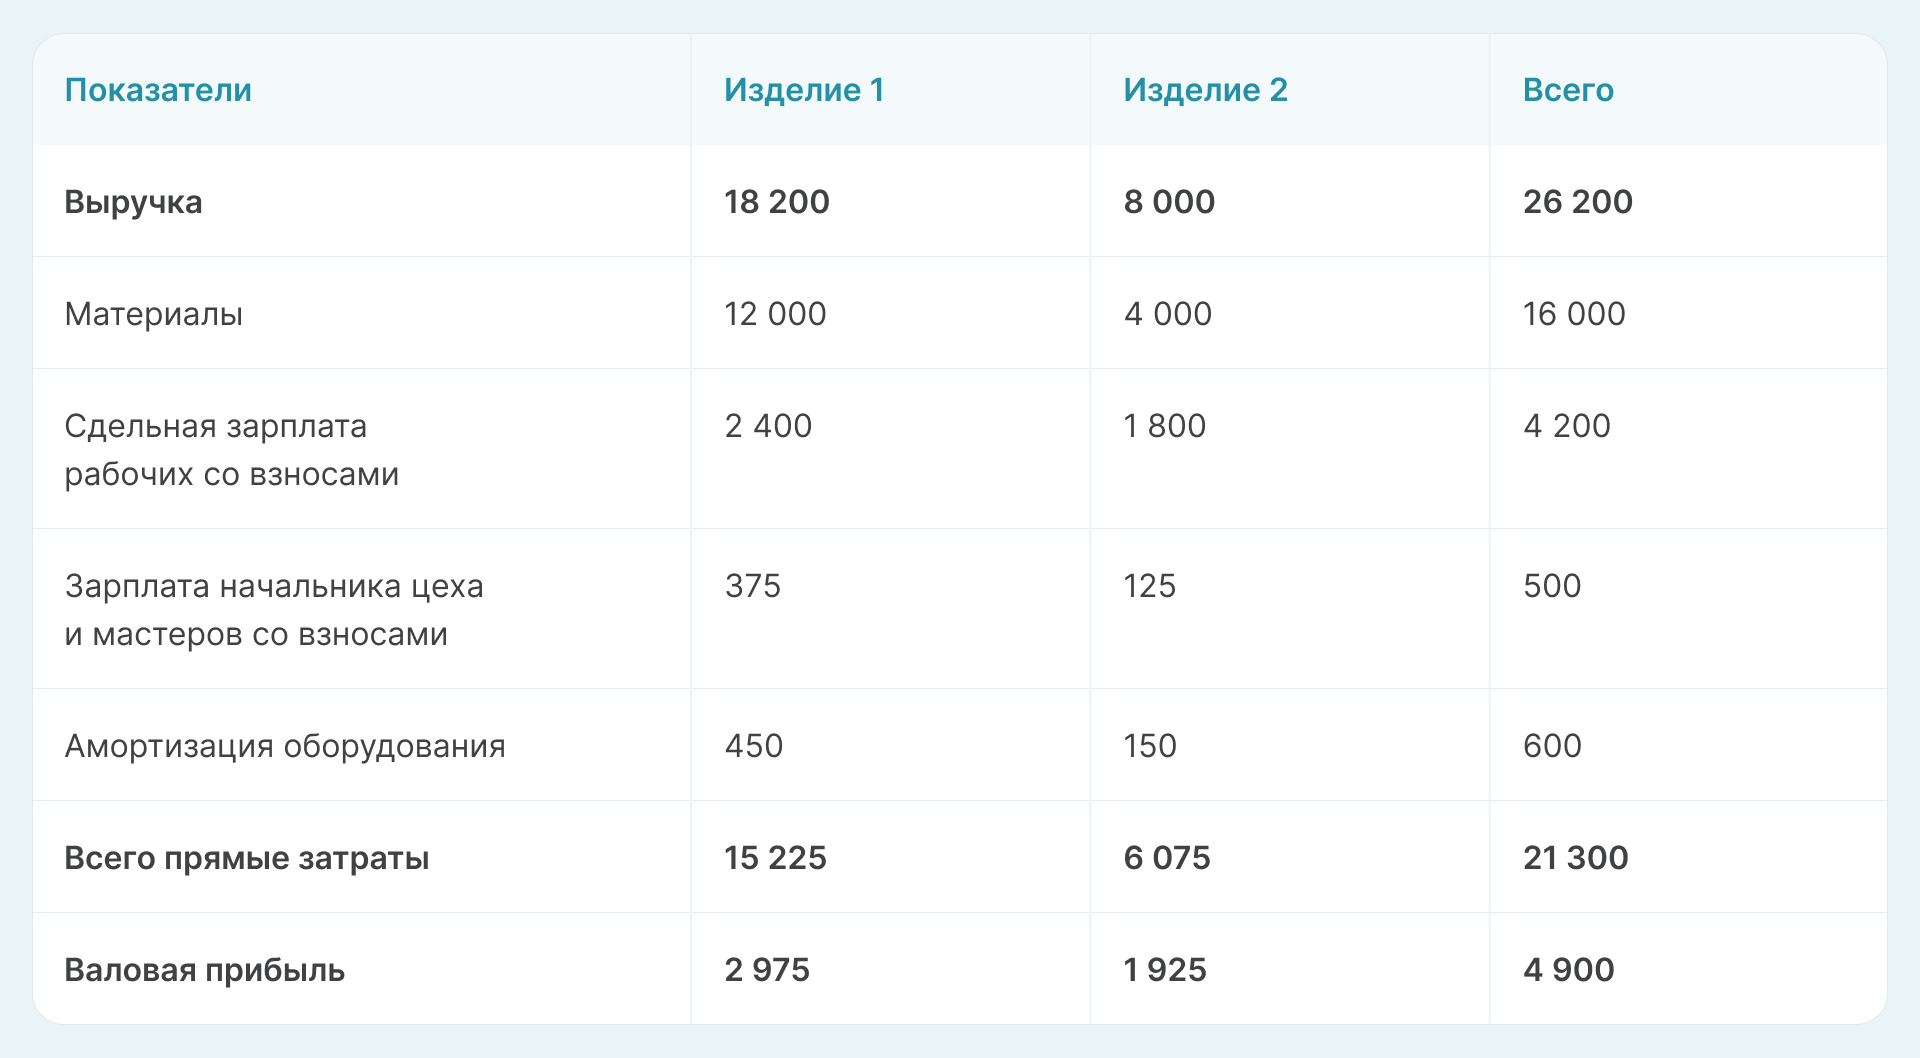
Task: Click the "Выручка" row label
Action: (x=133, y=202)
